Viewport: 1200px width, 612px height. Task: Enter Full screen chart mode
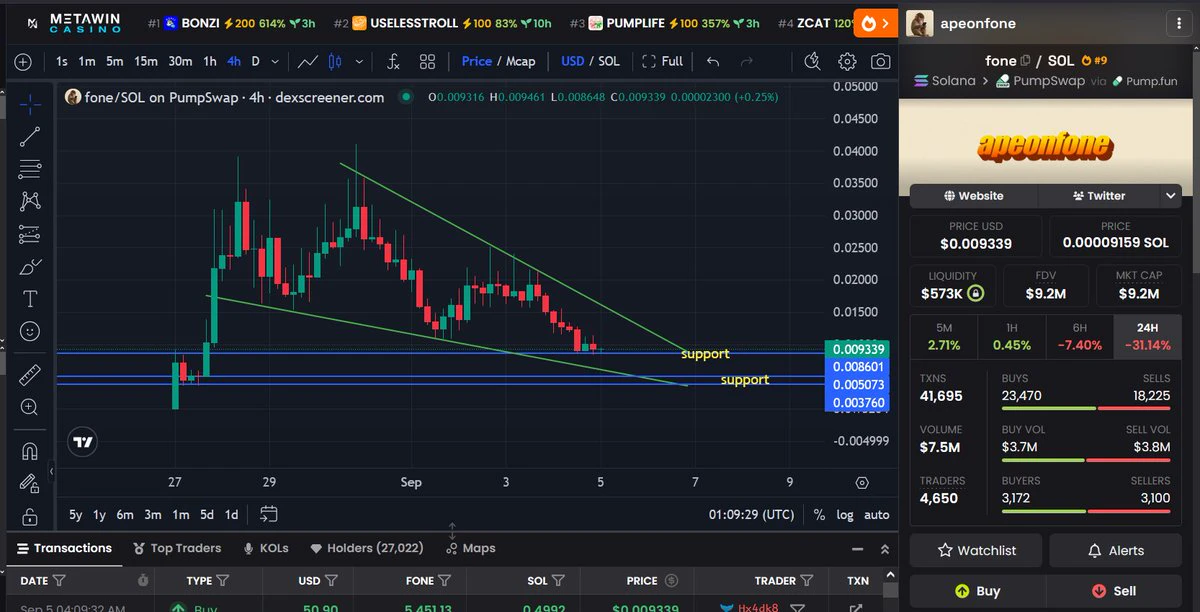[x=663, y=61]
